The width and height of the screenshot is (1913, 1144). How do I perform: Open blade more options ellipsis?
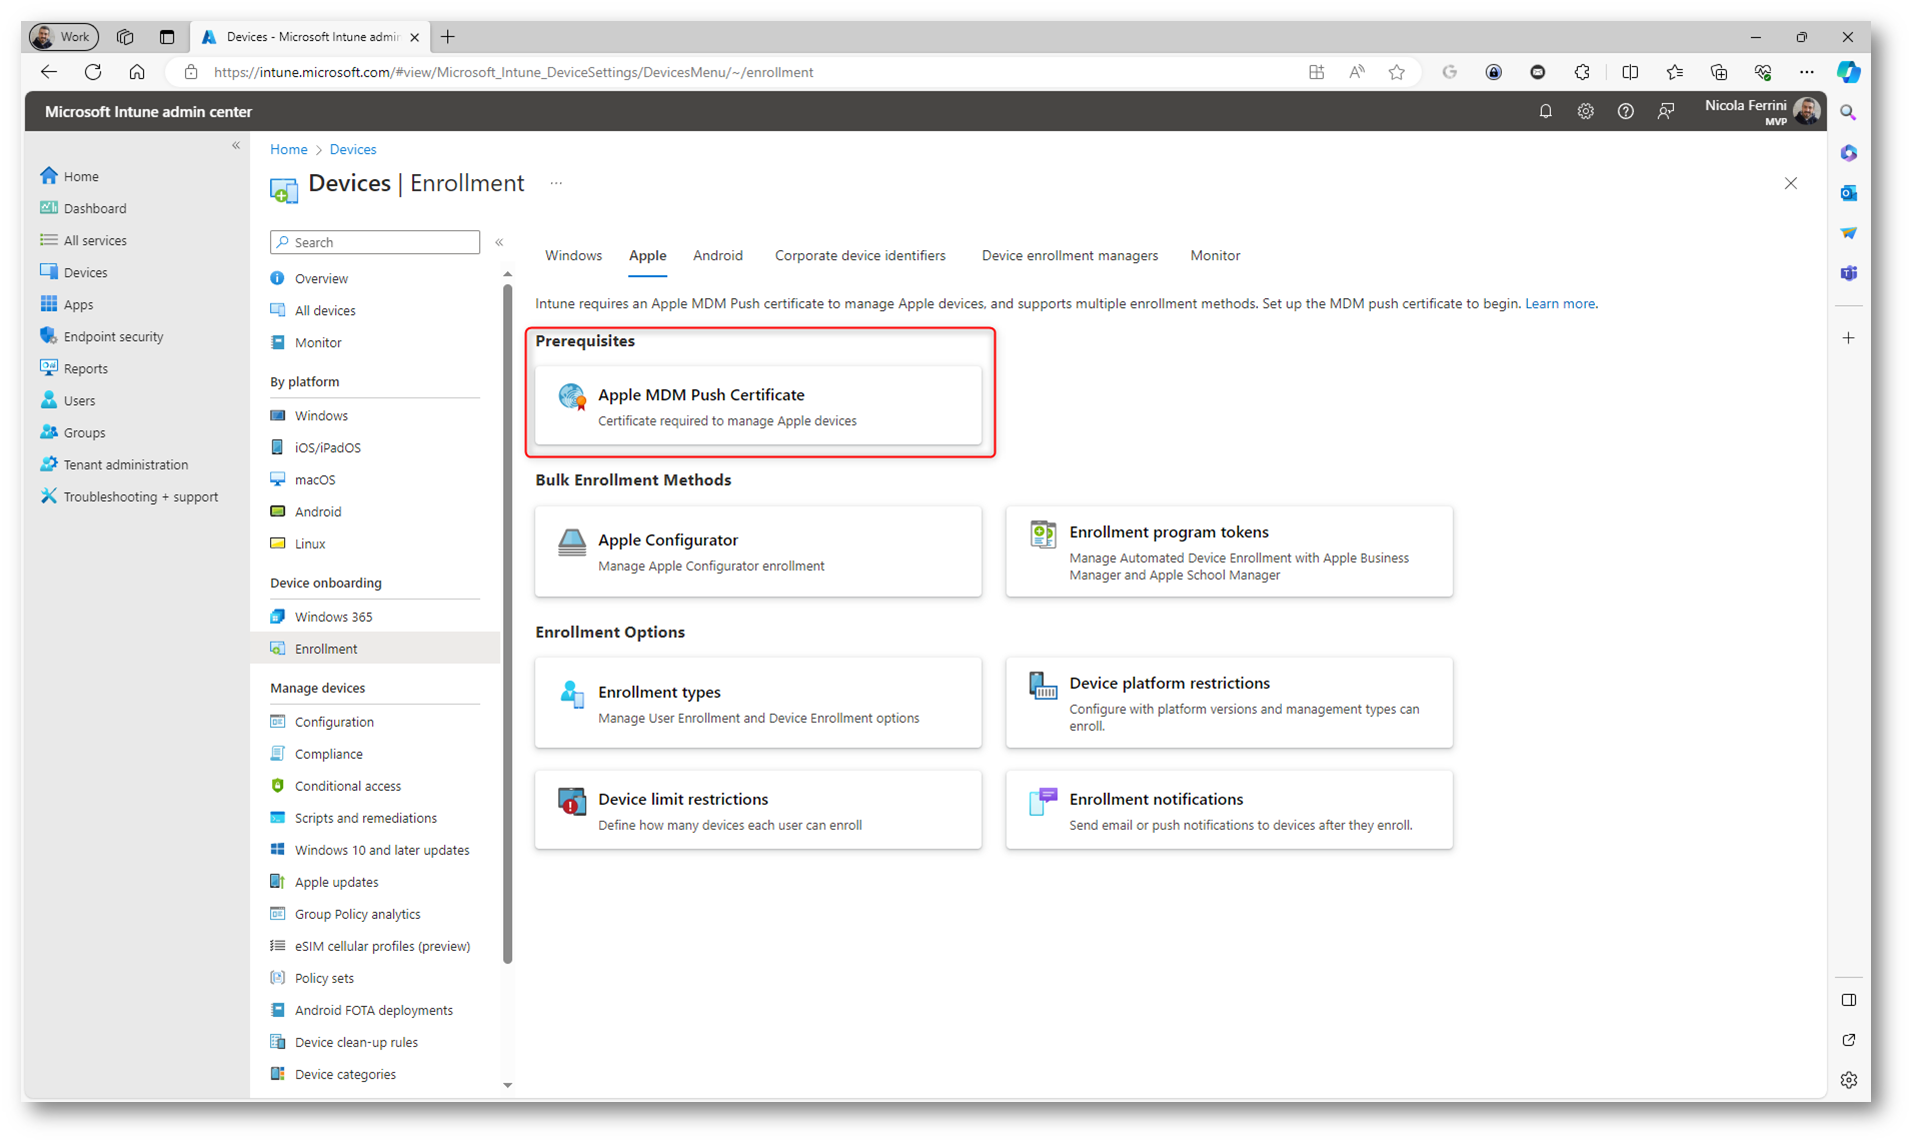556,183
